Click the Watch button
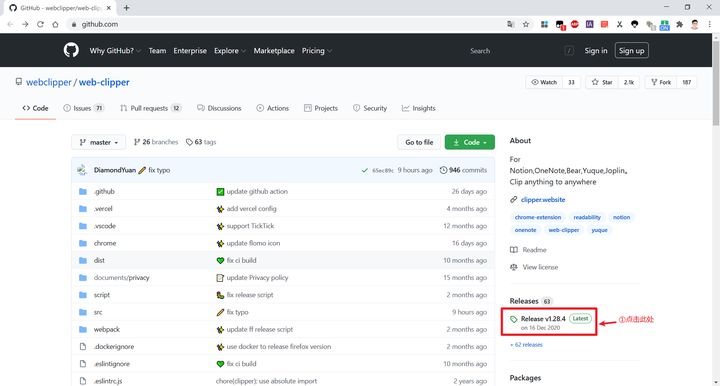 (544, 82)
